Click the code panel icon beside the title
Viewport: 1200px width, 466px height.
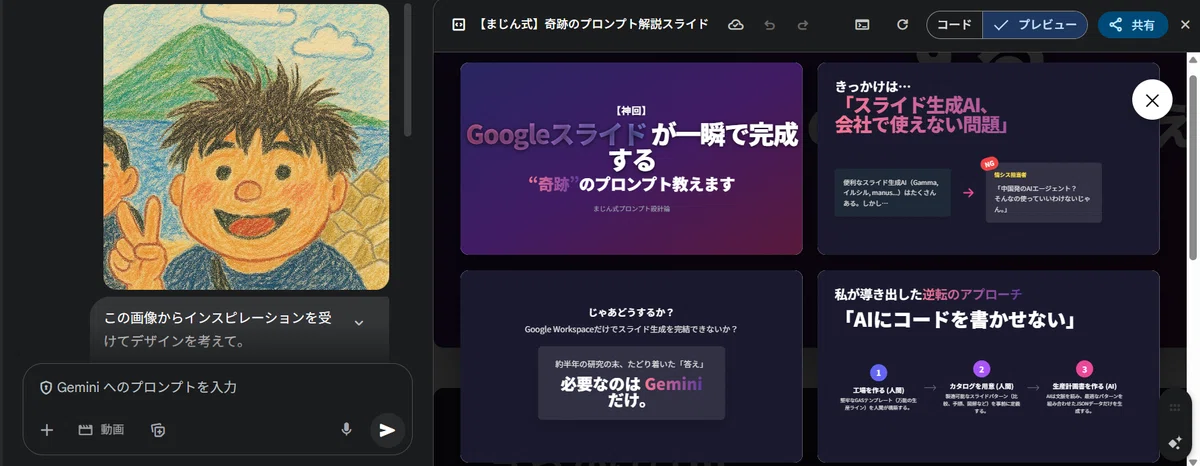[x=458, y=25]
